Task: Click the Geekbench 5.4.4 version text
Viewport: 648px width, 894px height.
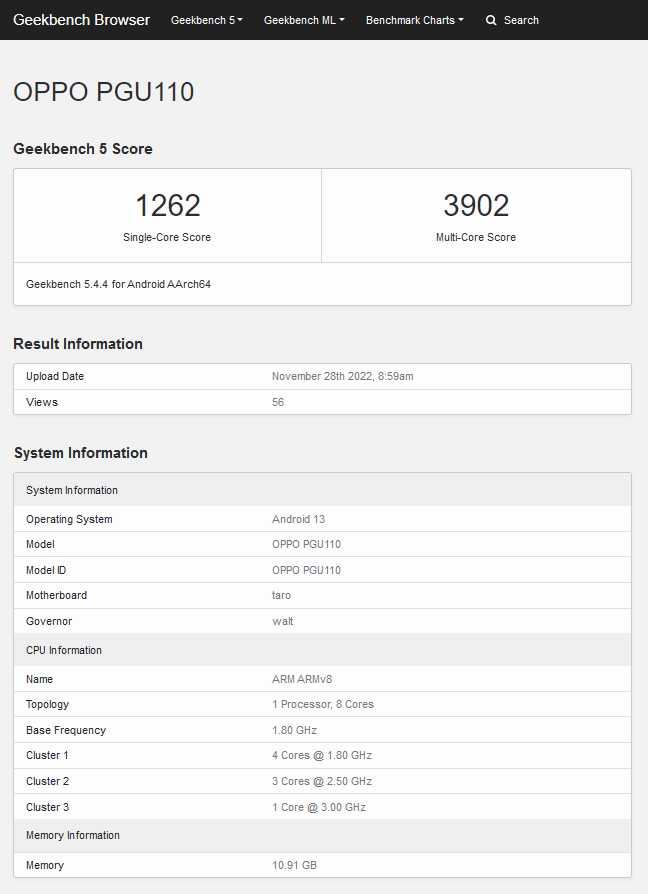Action: (x=118, y=284)
